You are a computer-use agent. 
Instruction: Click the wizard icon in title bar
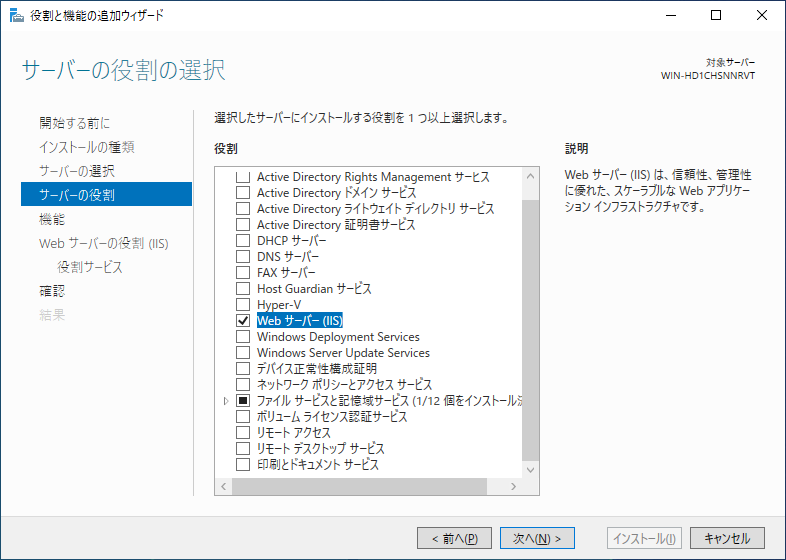(x=17, y=16)
